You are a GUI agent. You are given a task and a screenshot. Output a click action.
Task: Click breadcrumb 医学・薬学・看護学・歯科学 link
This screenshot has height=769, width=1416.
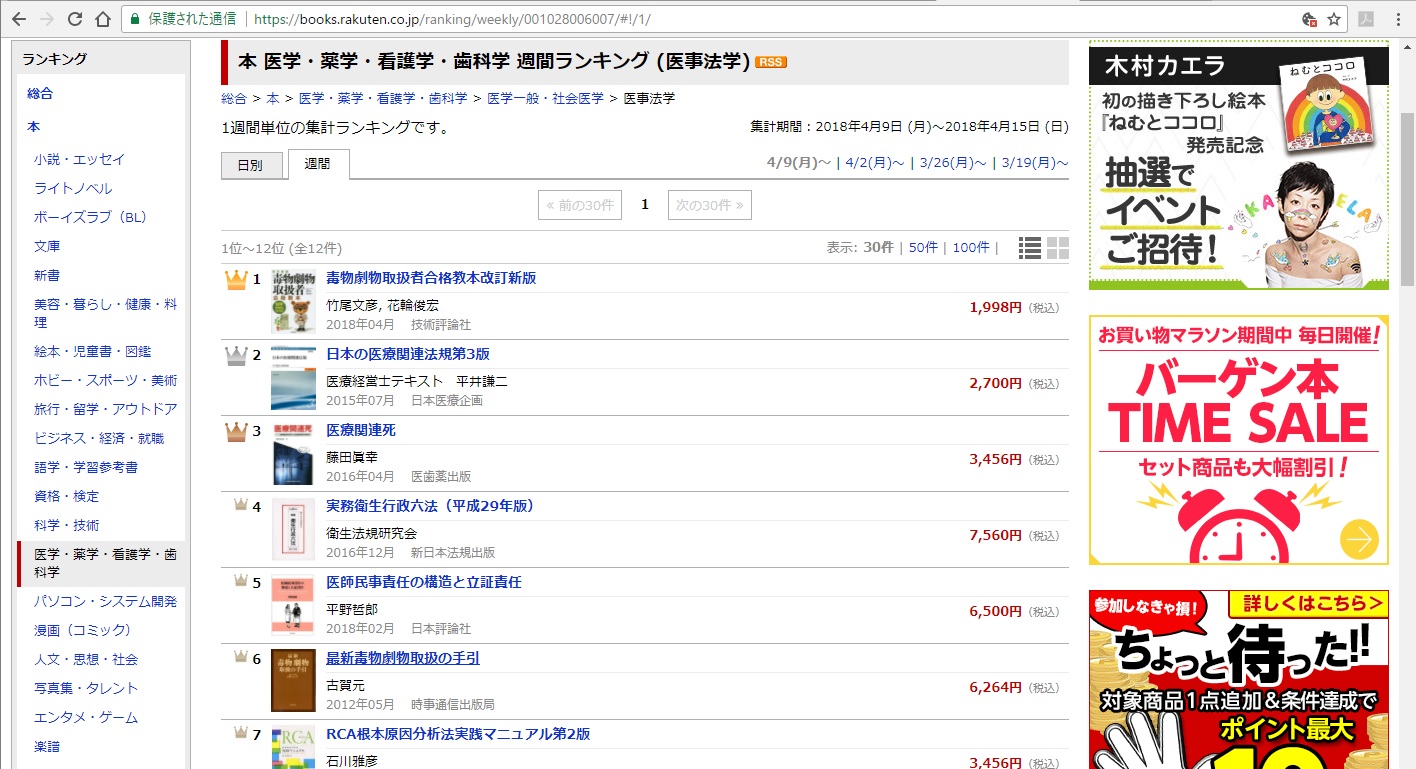[x=383, y=98]
